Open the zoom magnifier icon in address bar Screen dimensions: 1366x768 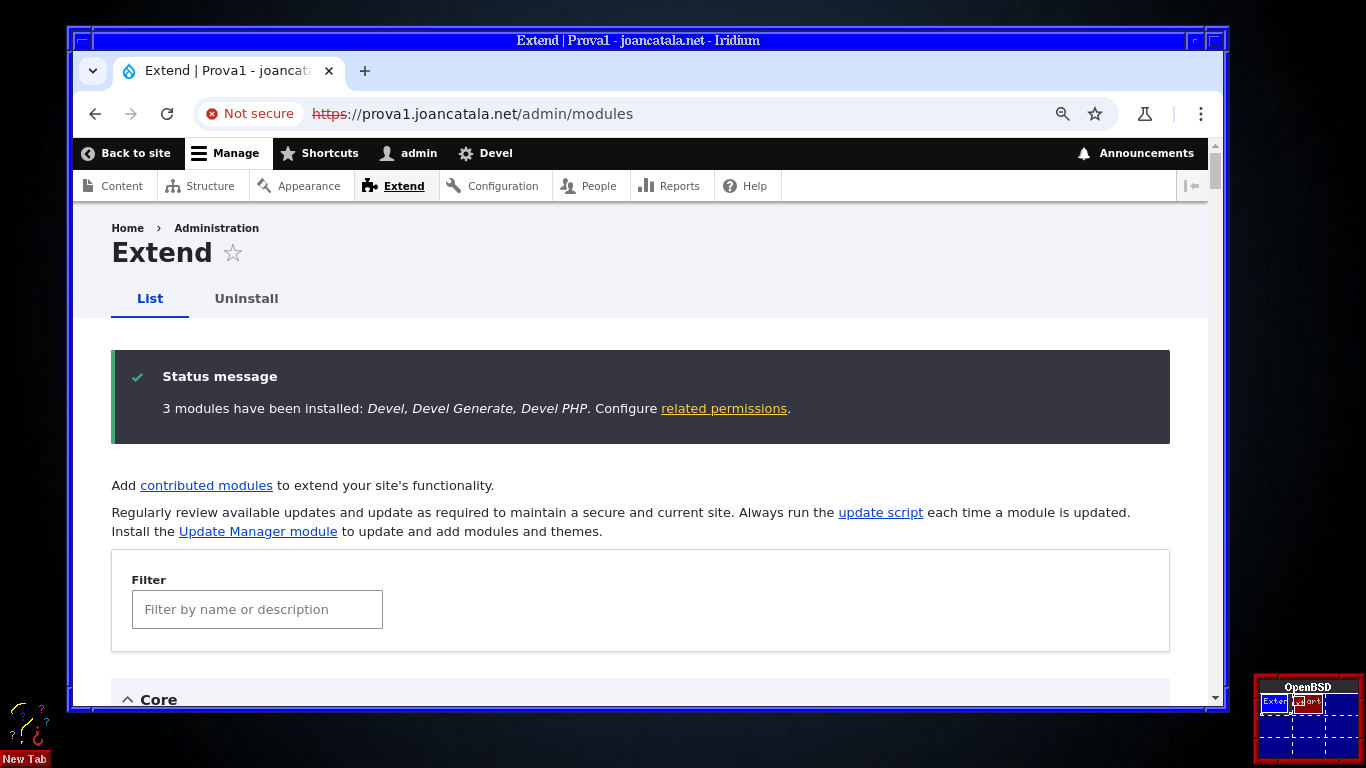(1063, 114)
